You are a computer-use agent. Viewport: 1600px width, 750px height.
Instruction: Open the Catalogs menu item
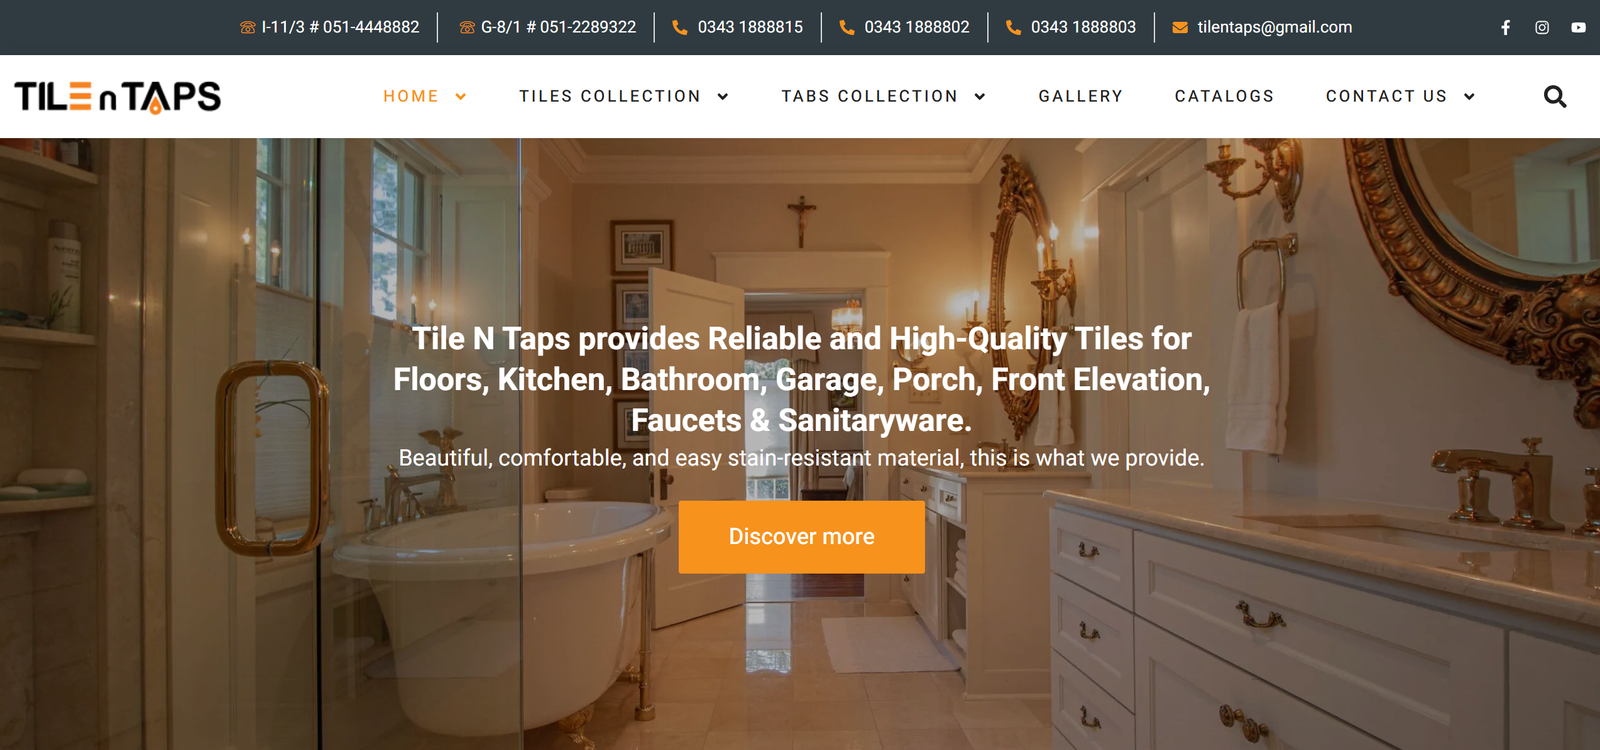1224,96
